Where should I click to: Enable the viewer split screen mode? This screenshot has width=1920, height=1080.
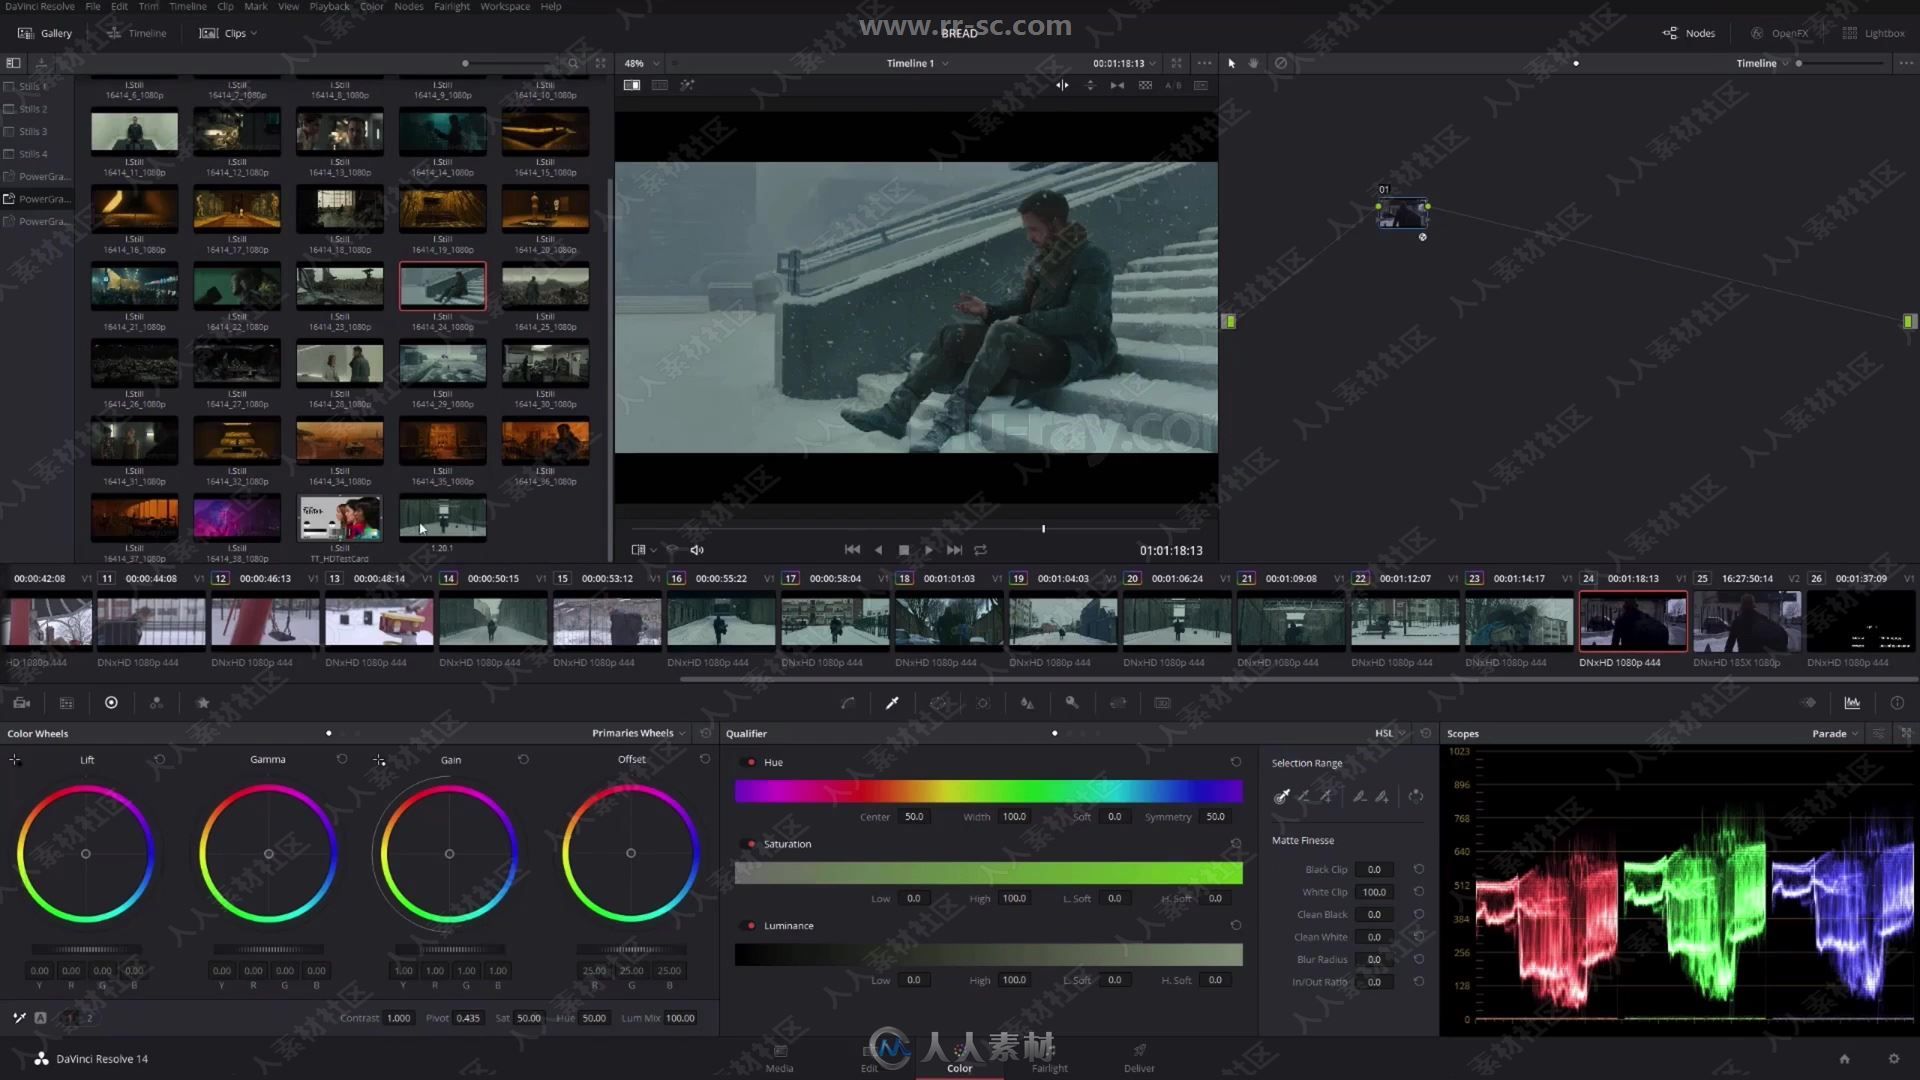coord(660,85)
